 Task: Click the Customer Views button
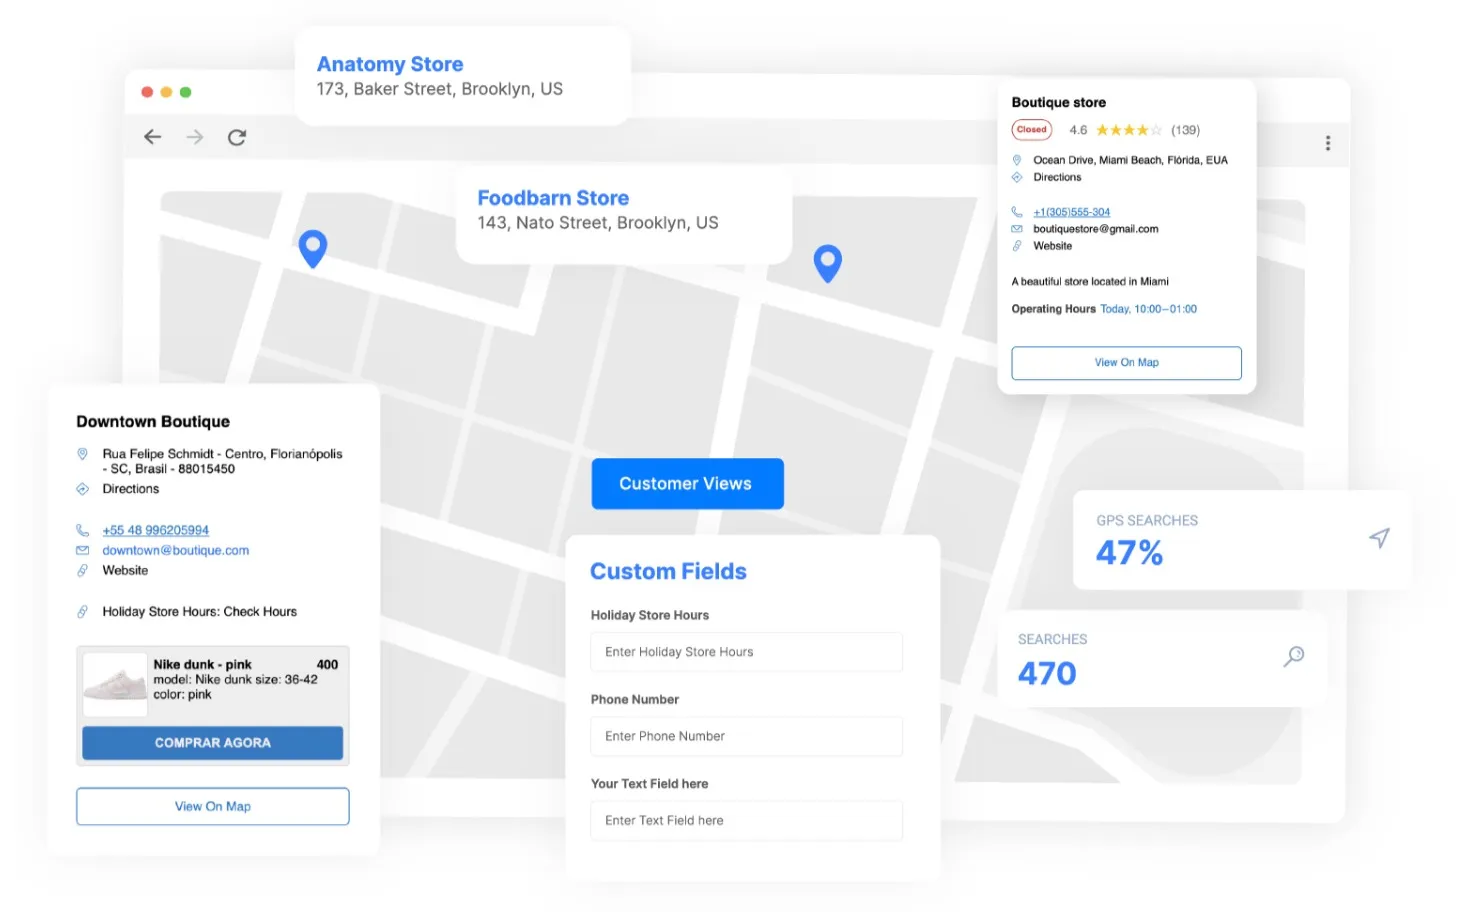coord(687,484)
